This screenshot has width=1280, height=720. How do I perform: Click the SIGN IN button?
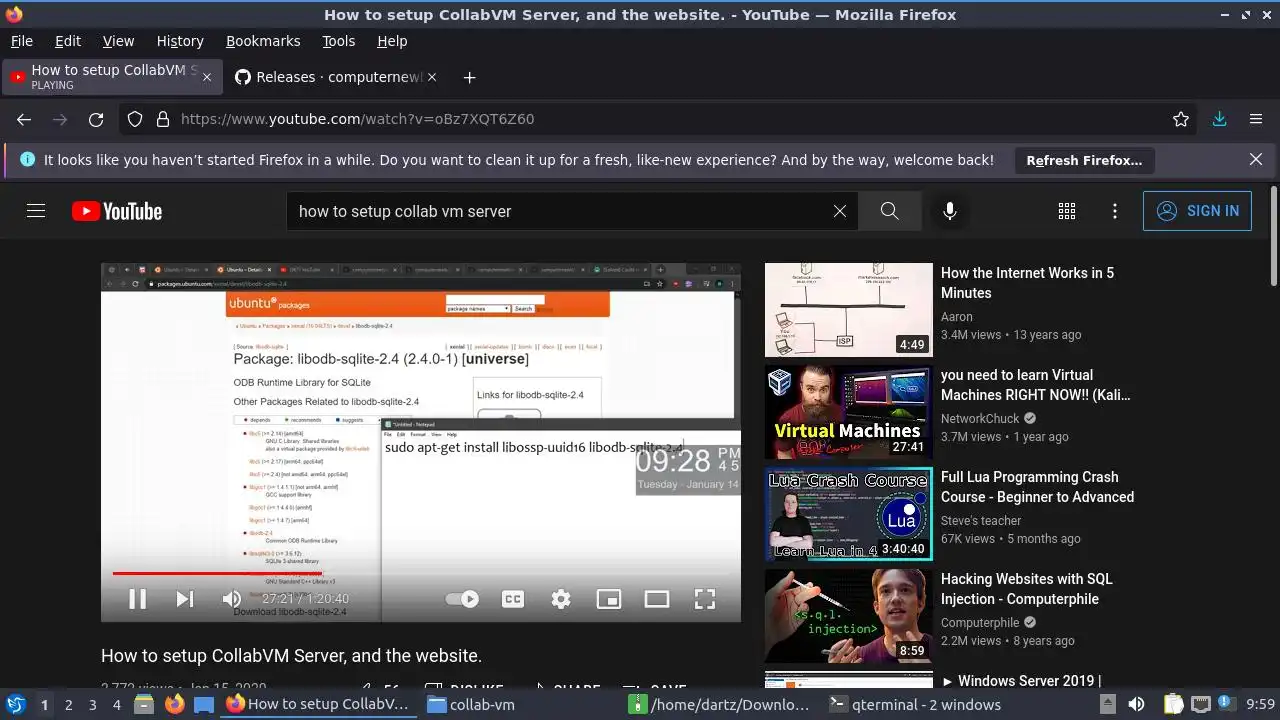click(x=1197, y=211)
